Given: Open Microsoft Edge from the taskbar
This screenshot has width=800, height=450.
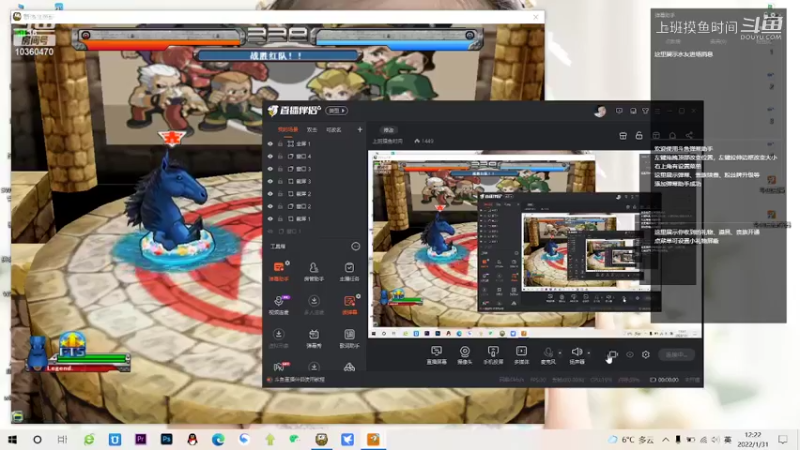Looking at the screenshot, I should (218, 439).
